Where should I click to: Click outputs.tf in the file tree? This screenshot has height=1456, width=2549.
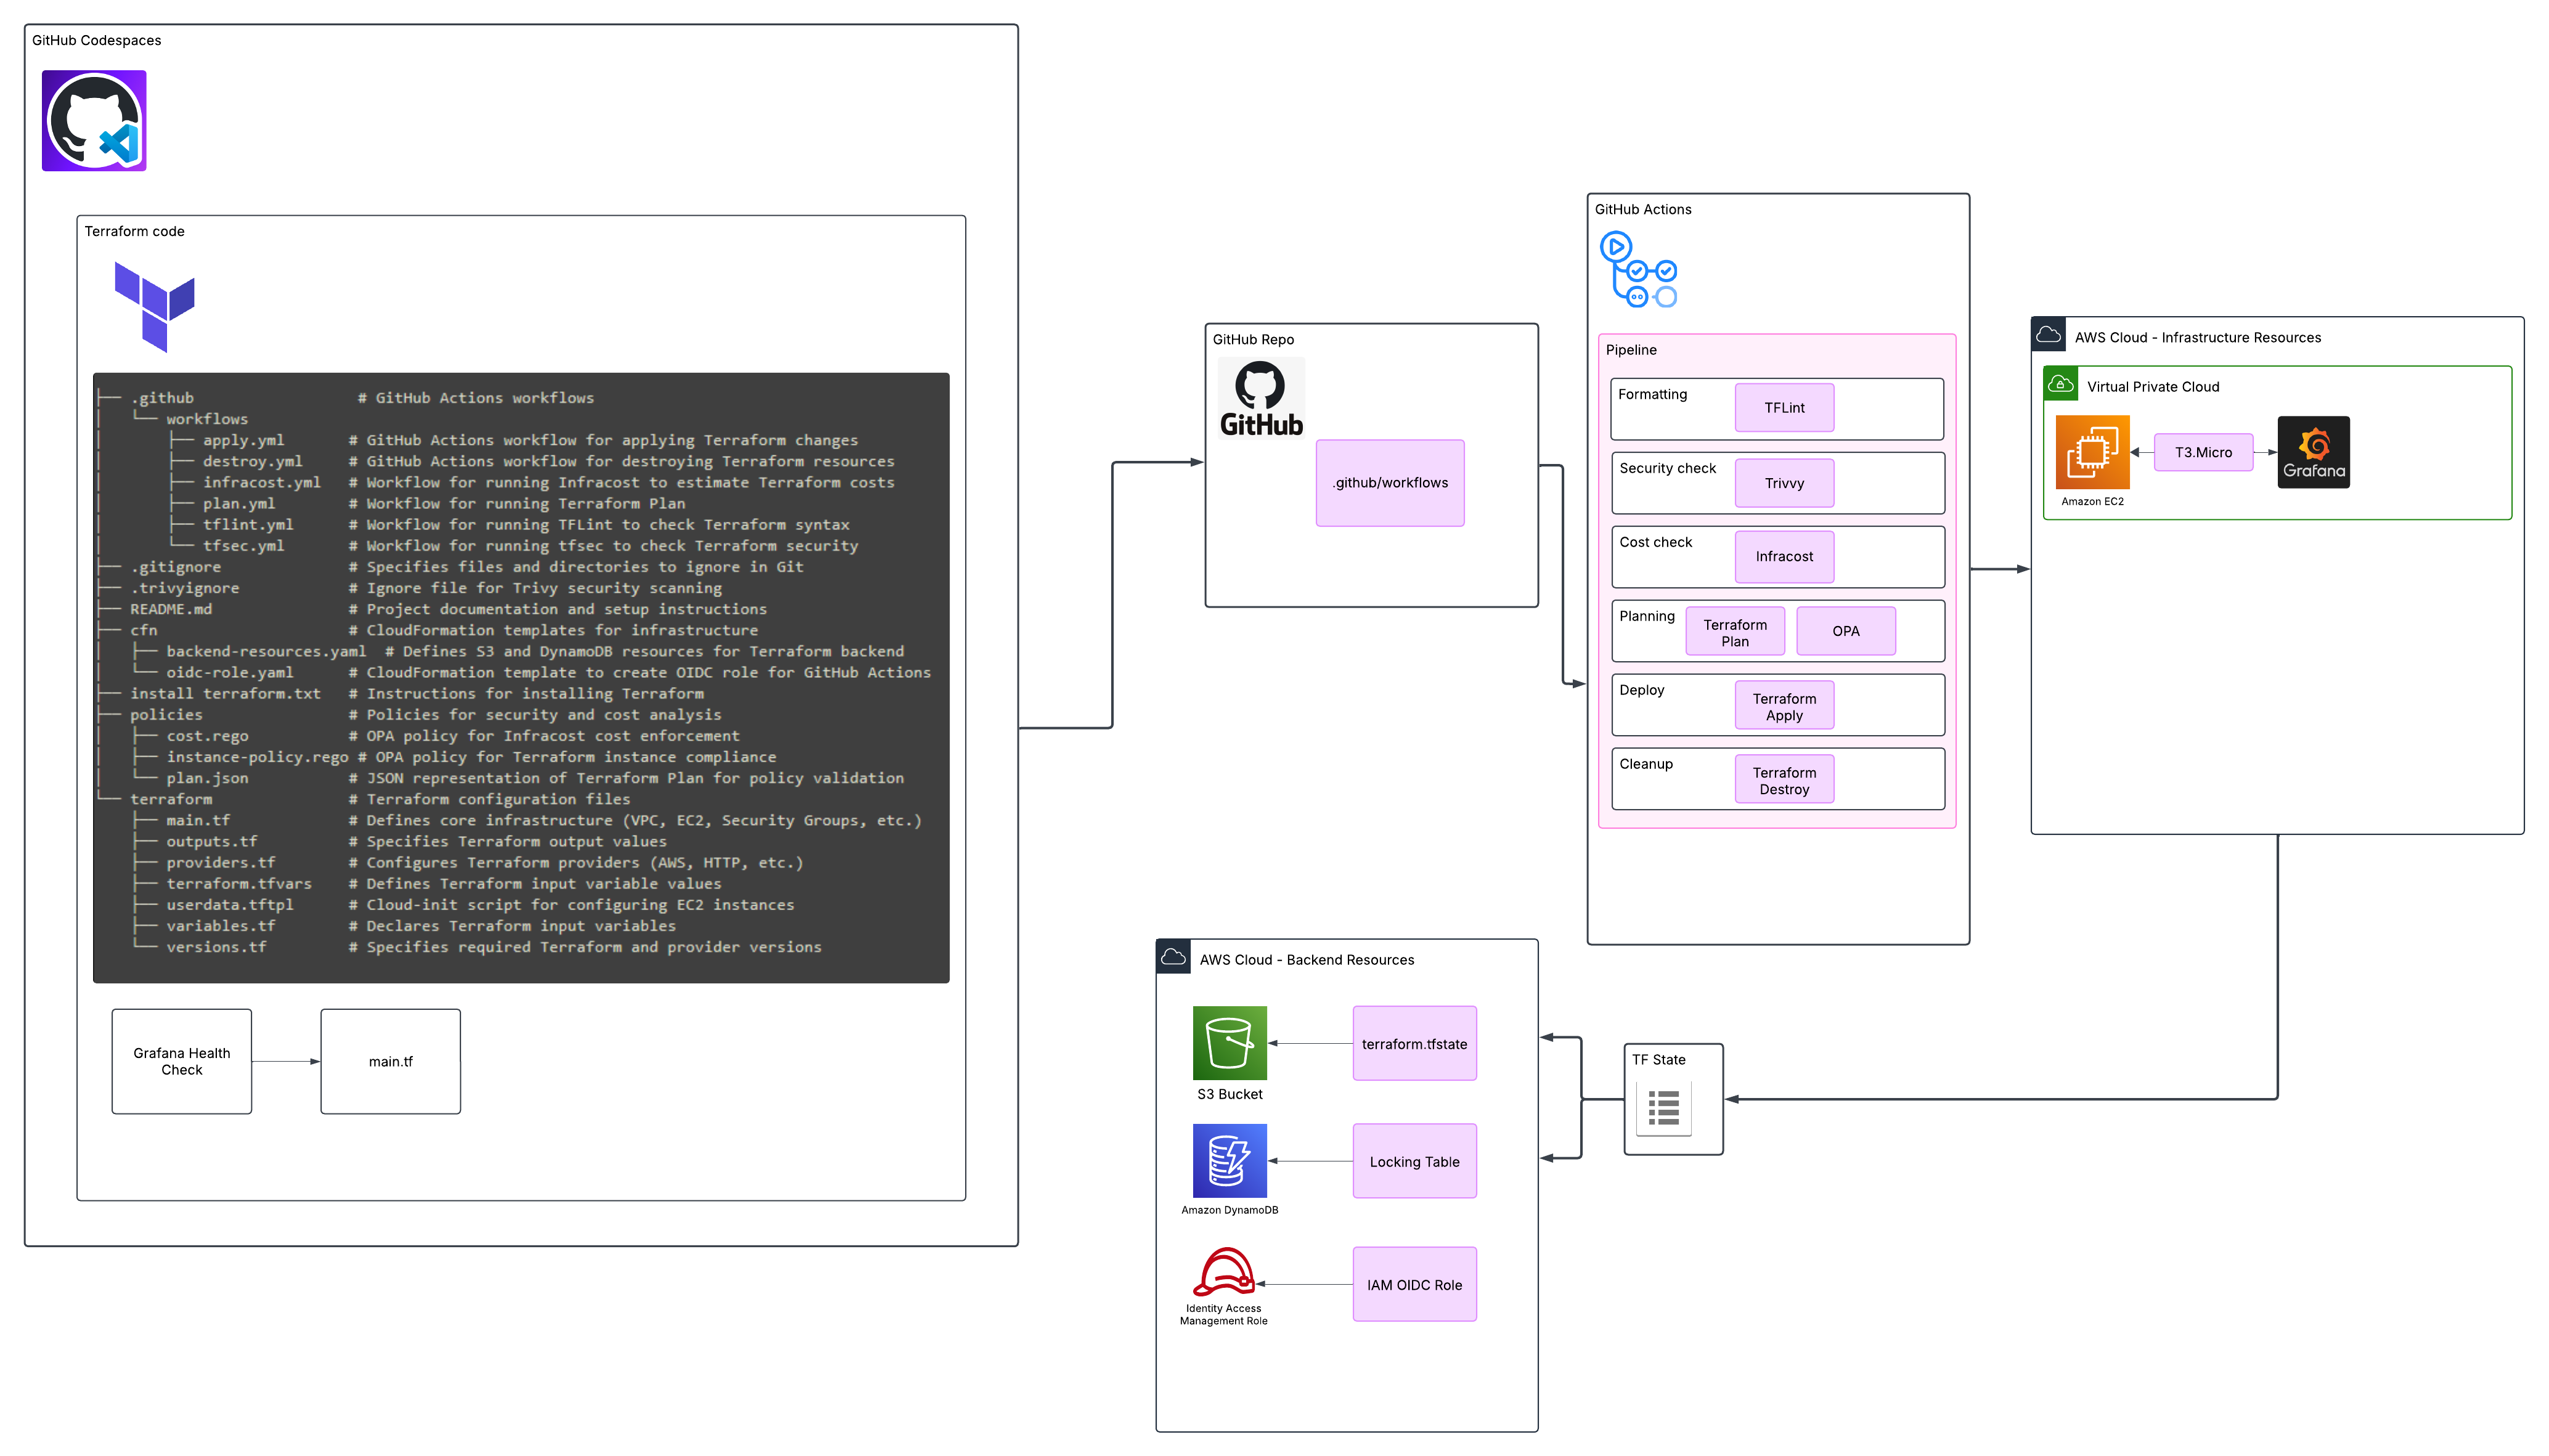(x=211, y=841)
